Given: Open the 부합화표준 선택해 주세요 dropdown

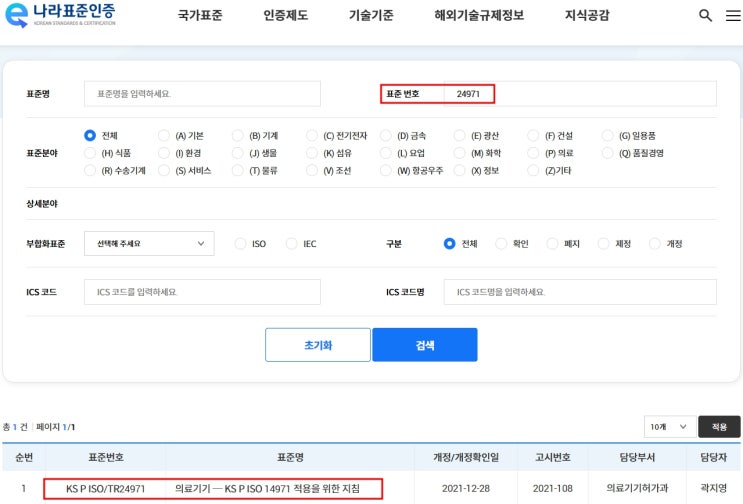Looking at the screenshot, I should tap(149, 243).
